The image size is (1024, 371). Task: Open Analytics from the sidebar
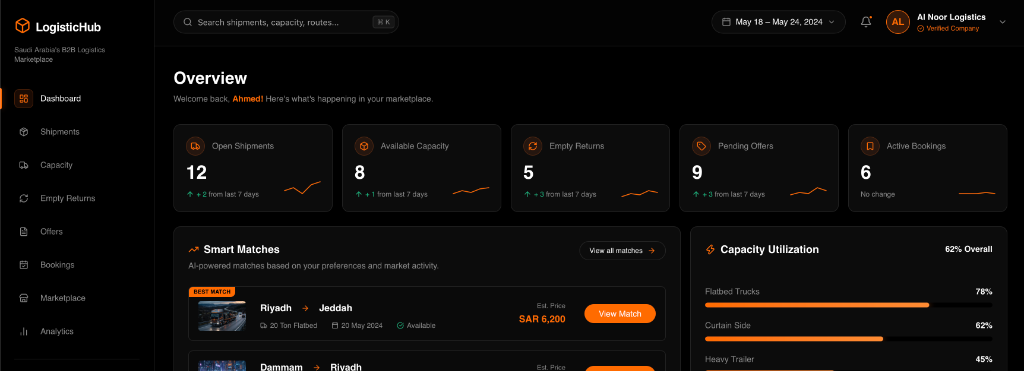coord(77,332)
